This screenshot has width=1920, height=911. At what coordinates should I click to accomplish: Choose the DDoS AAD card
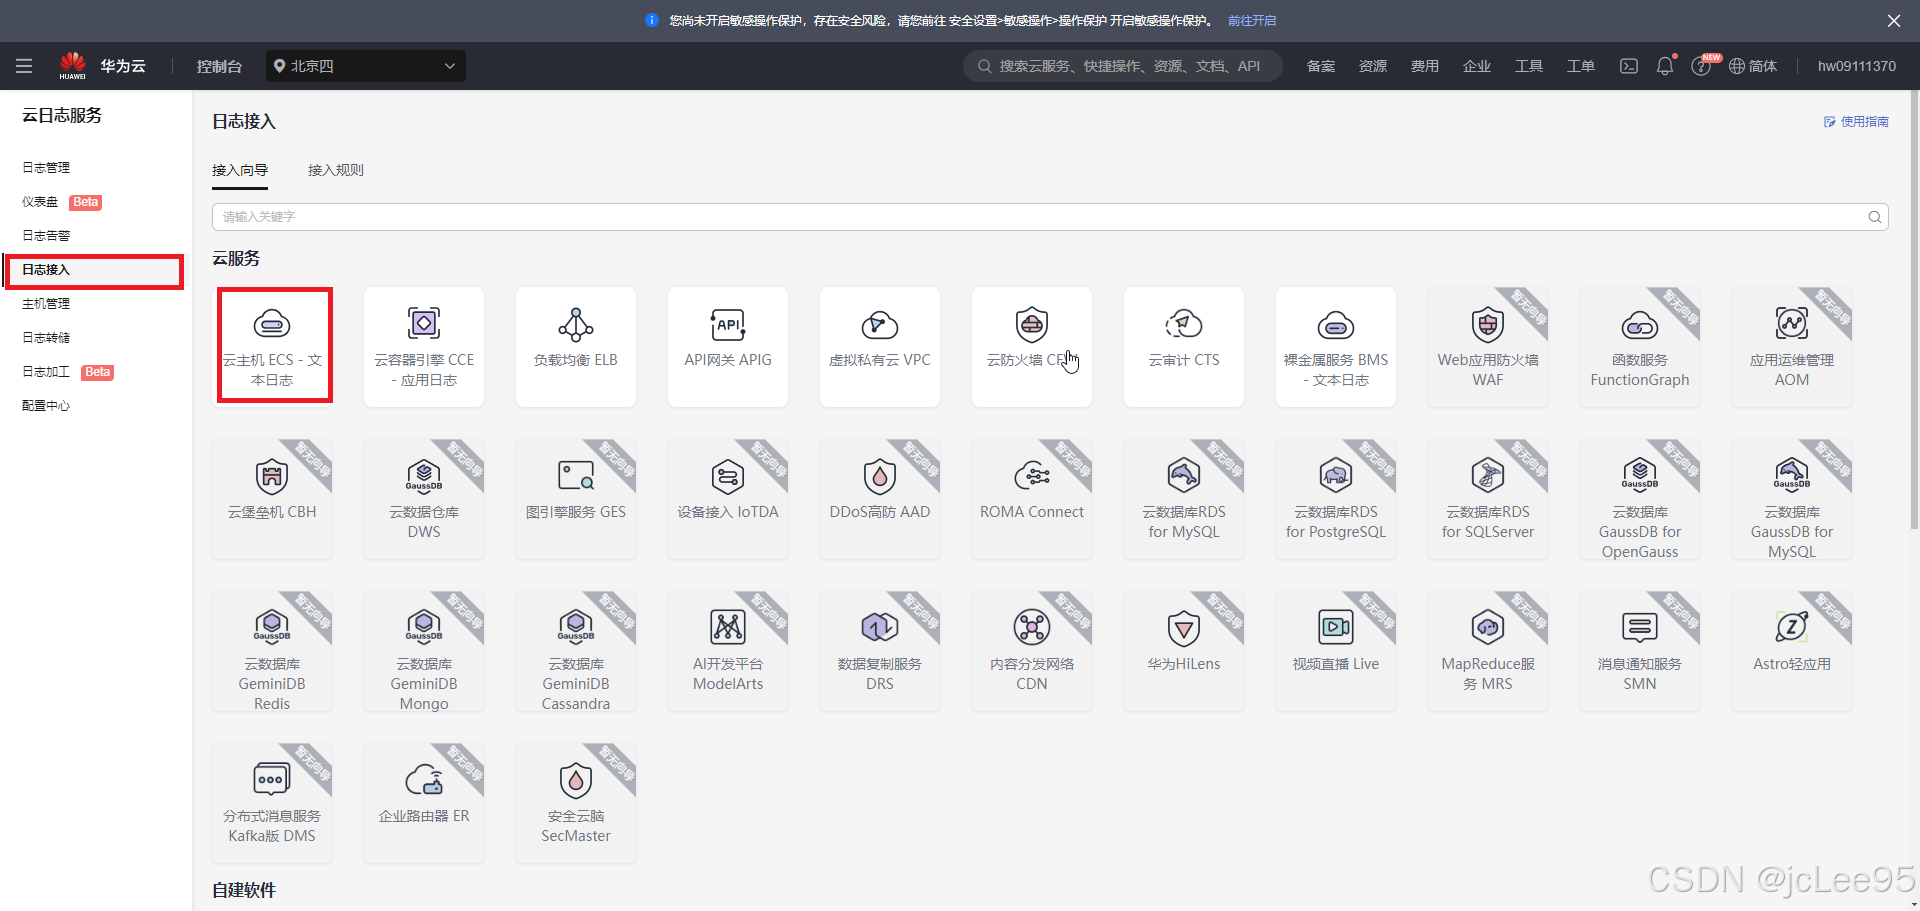880,498
